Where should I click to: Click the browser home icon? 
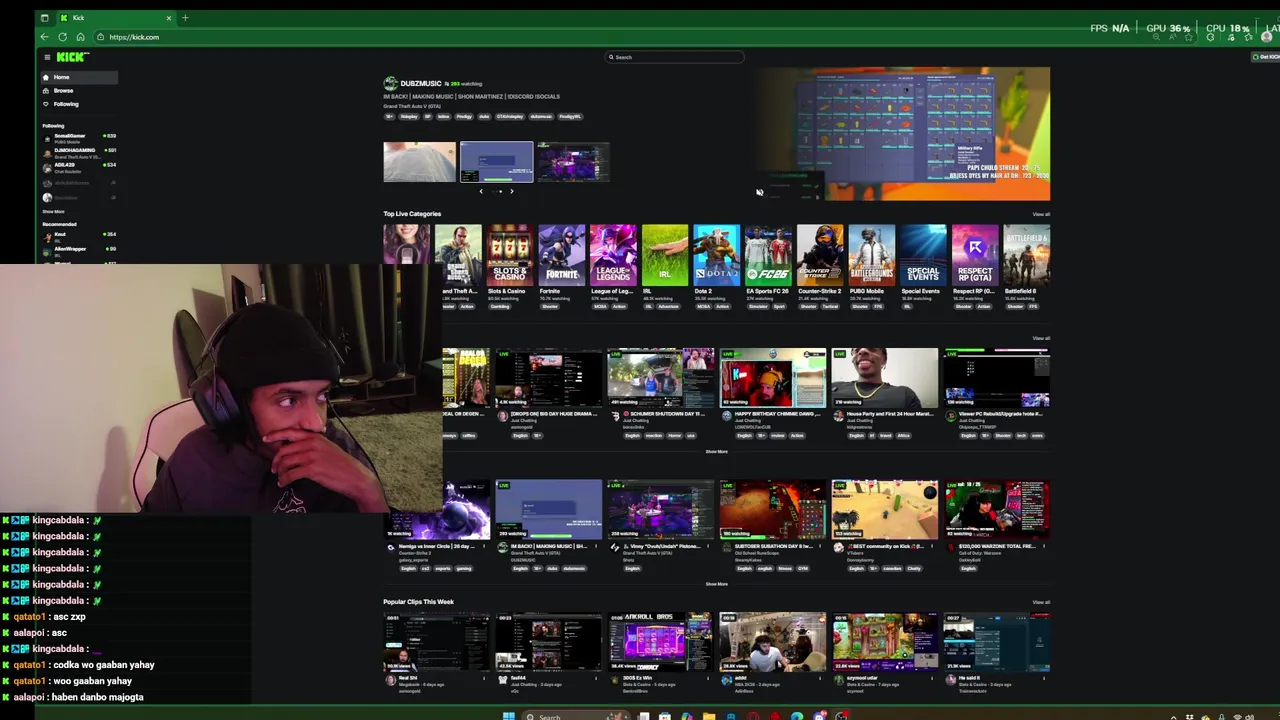click(x=80, y=37)
